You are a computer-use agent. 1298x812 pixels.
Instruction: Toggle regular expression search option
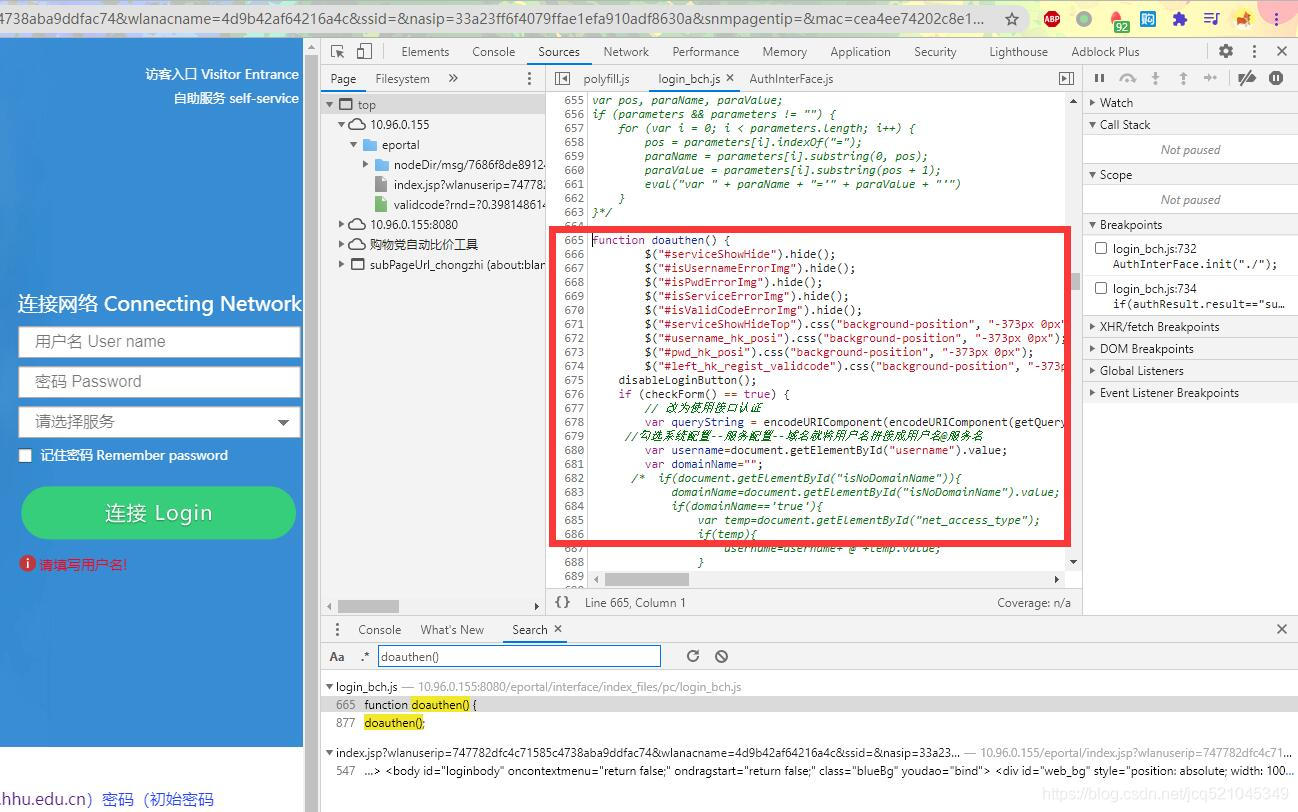click(x=365, y=656)
